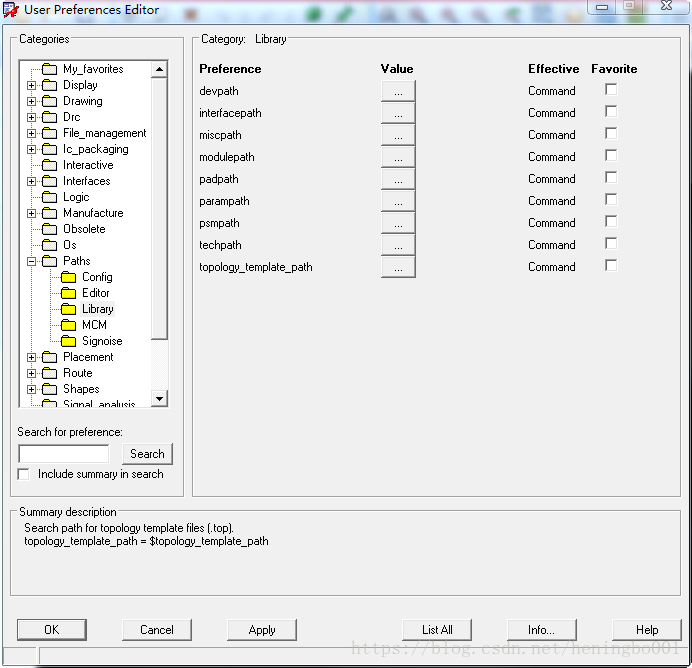Collapse the Paths category tree node

pyautogui.click(x=32, y=261)
